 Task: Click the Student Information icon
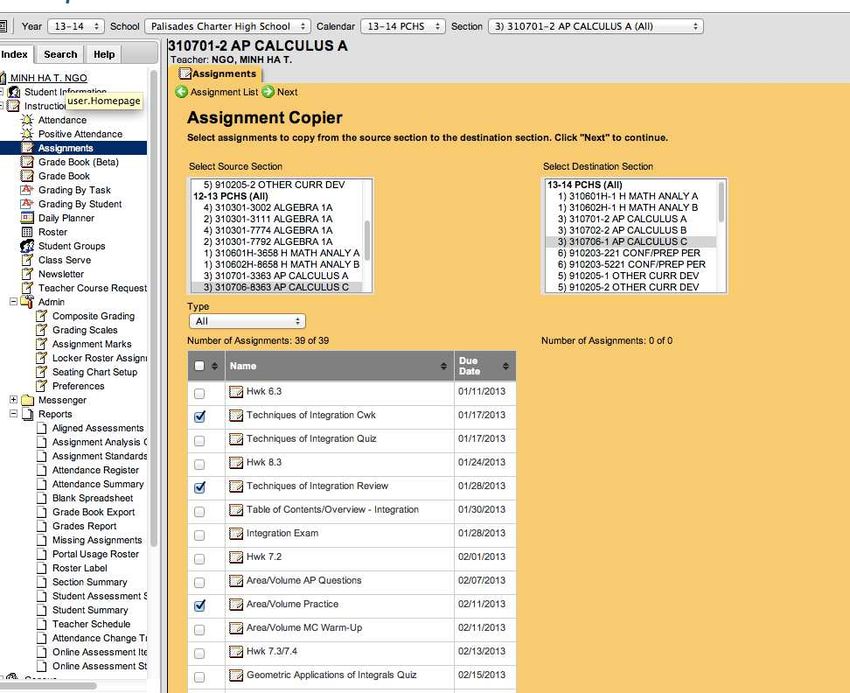(x=14, y=92)
